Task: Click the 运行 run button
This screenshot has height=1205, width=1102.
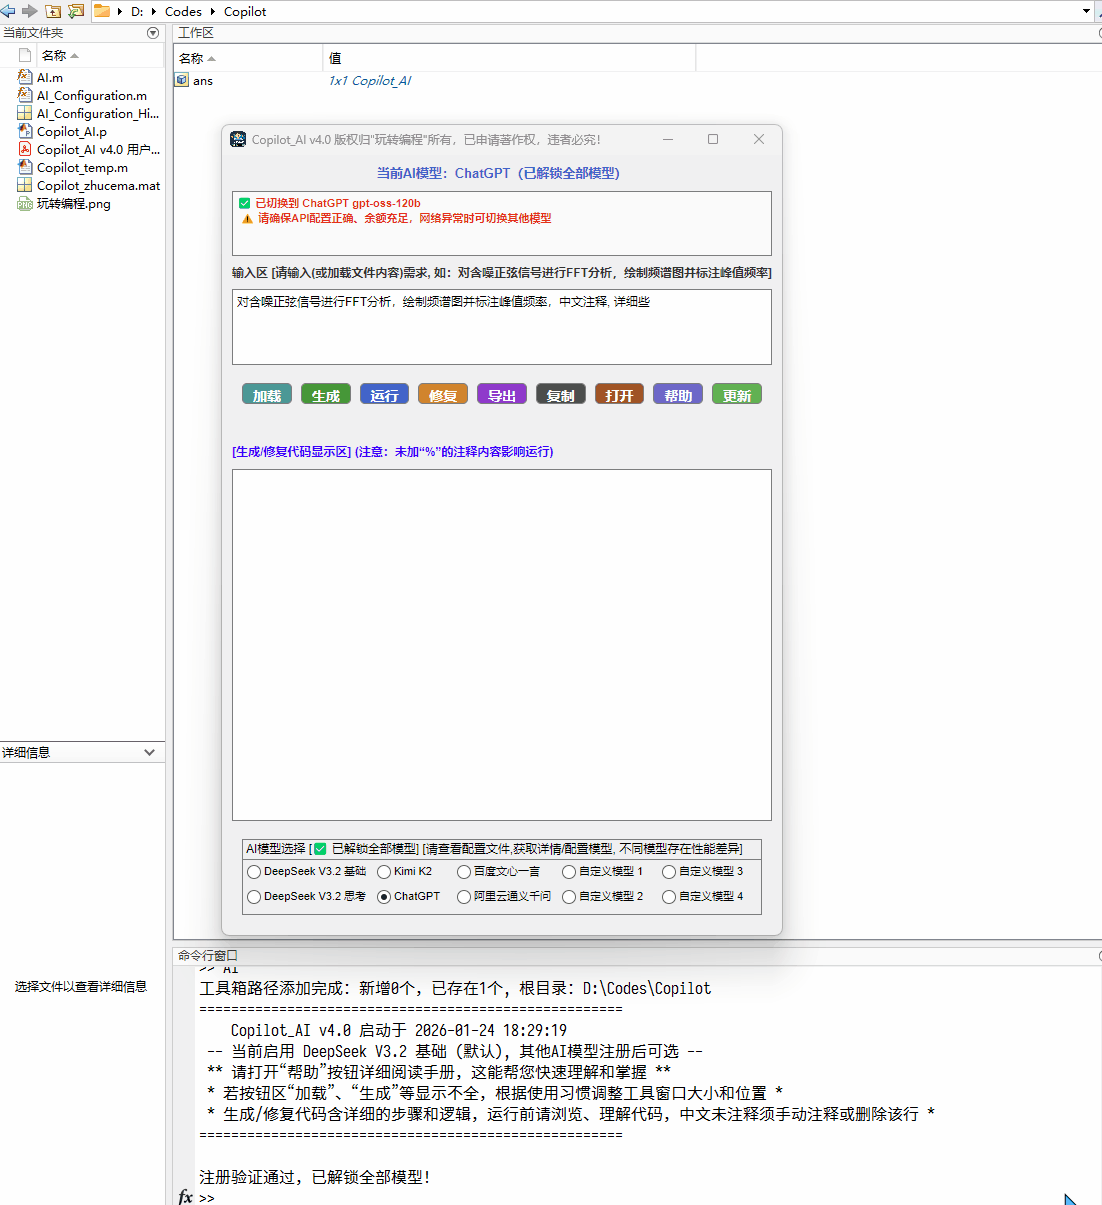Action: coord(384,395)
